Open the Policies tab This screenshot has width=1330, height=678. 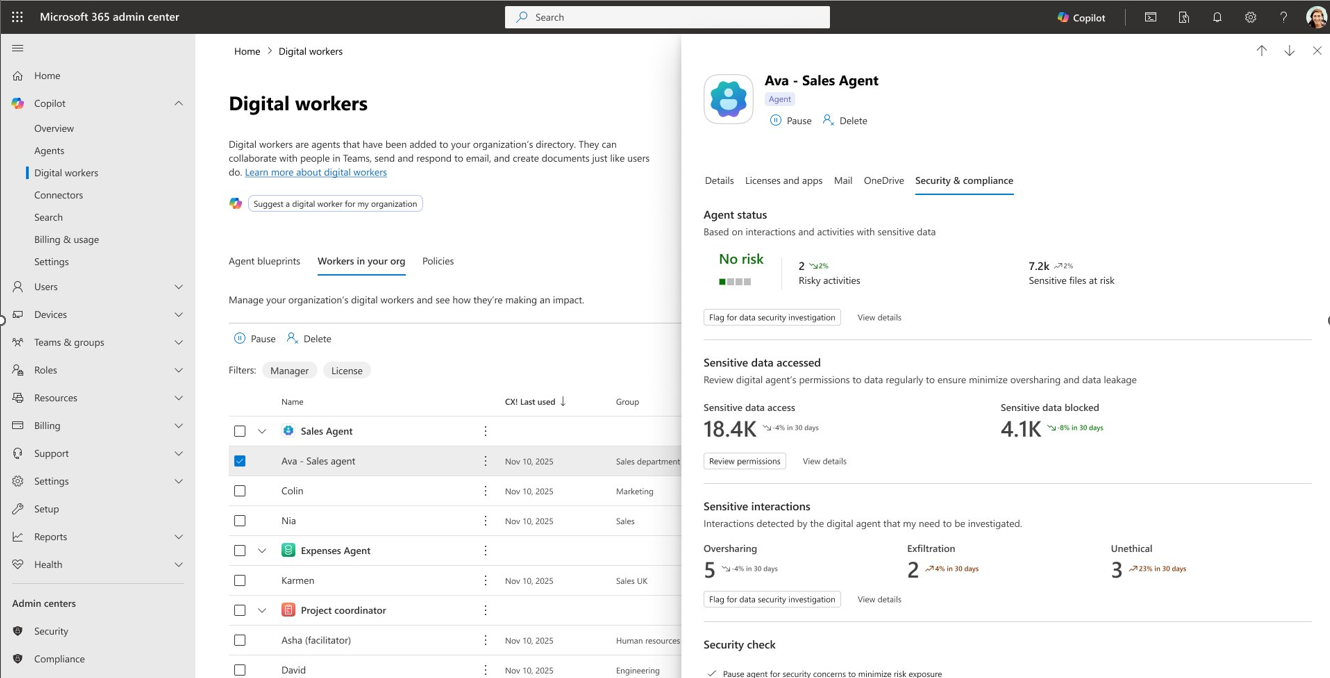point(438,261)
